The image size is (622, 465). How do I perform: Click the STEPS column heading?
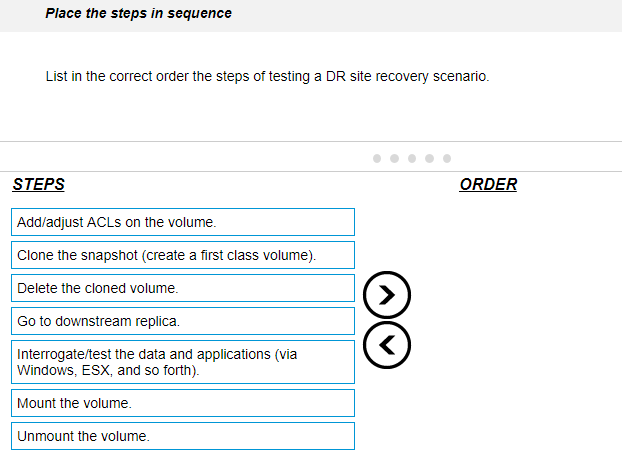[x=39, y=185]
